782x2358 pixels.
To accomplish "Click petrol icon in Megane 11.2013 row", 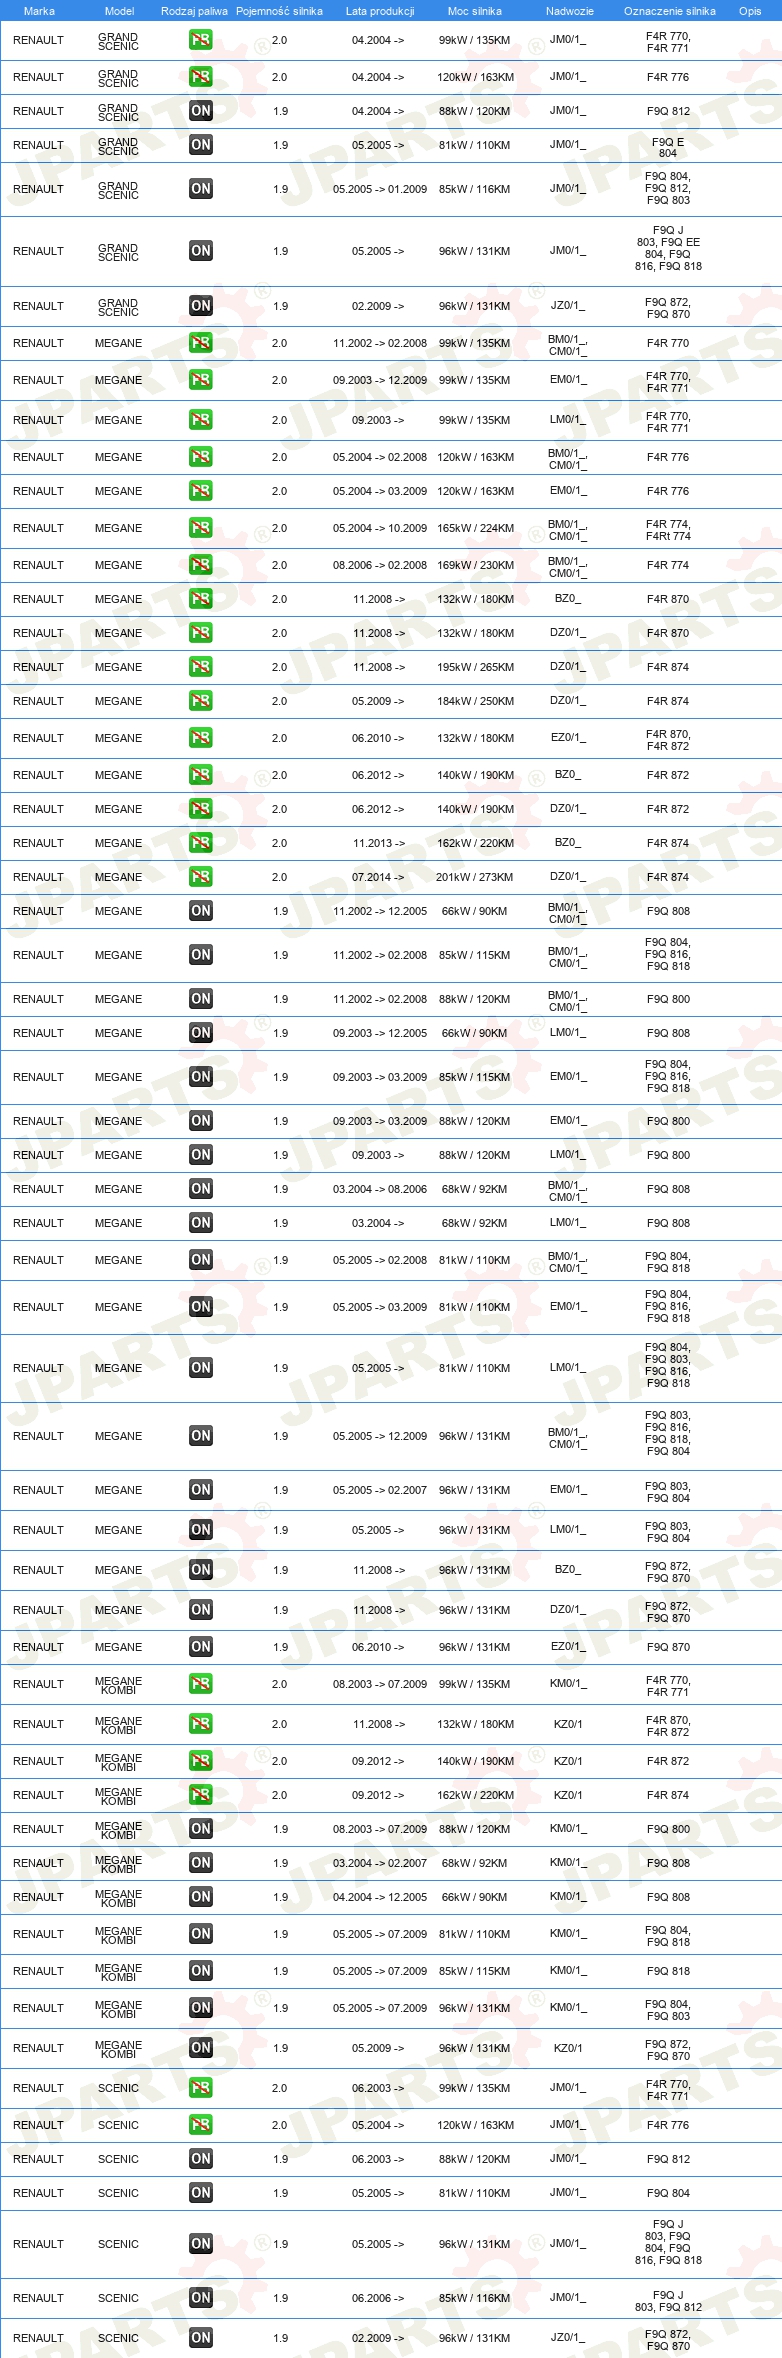I will click(201, 843).
